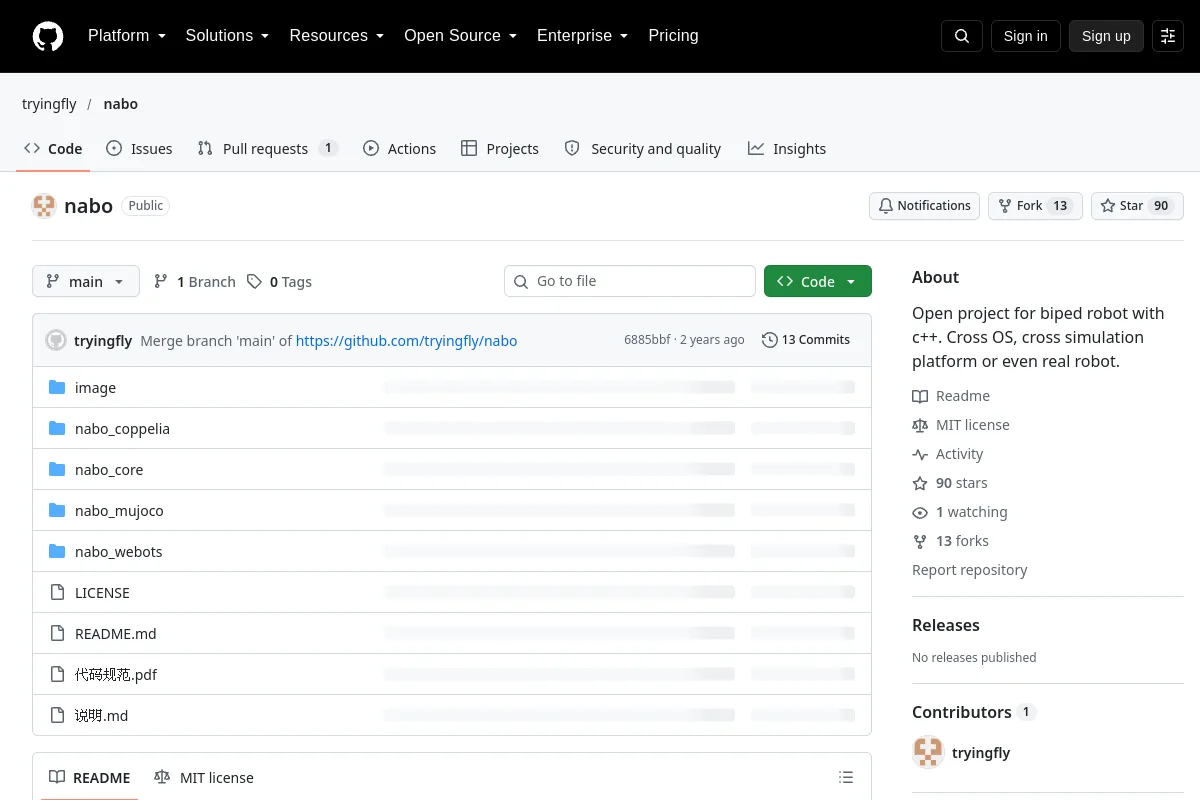
Task: Open the MIT license link in About
Action: (x=961, y=425)
